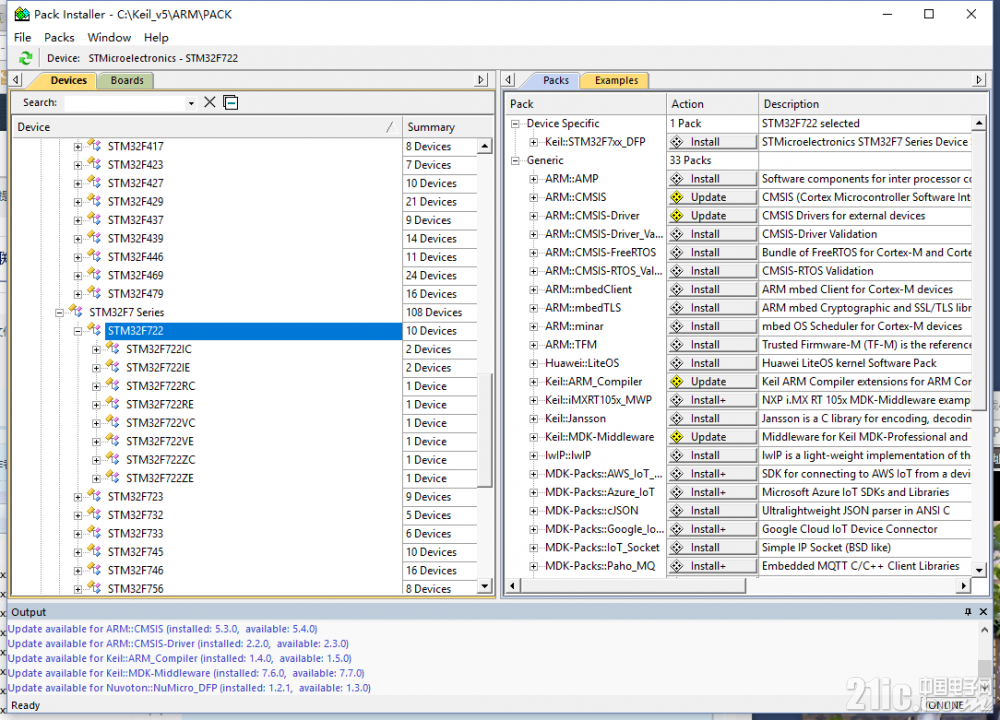
Task: Install the ARM::mbedTLS pack
Action: tap(712, 307)
